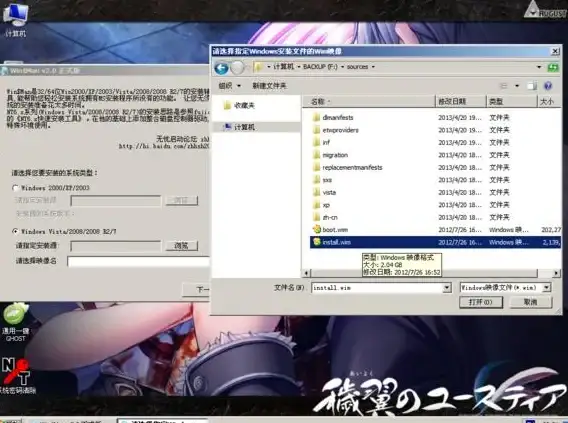The height and width of the screenshot is (423, 568).
Task: Click in the 文件名 input field
Action: pos(377,288)
